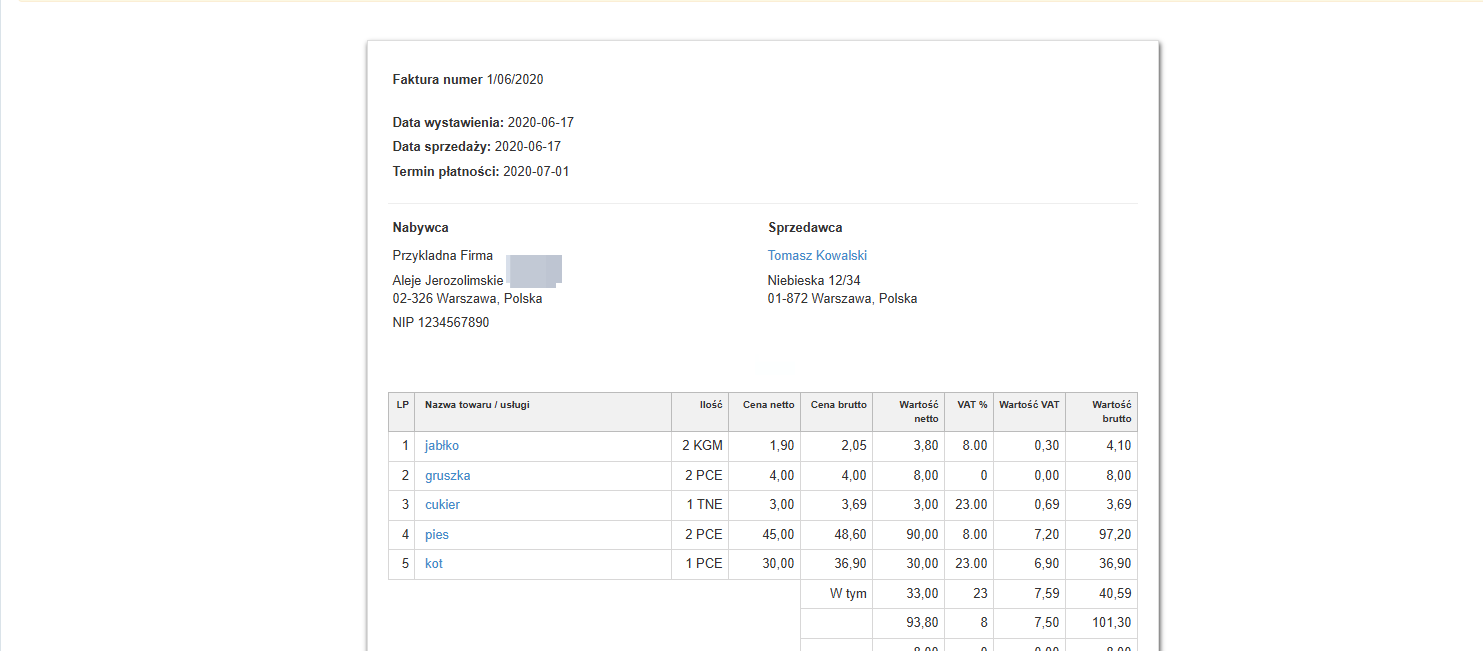Select net value 90,00 in pies row
This screenshot has width=1483, height=651.
point(923,535)
